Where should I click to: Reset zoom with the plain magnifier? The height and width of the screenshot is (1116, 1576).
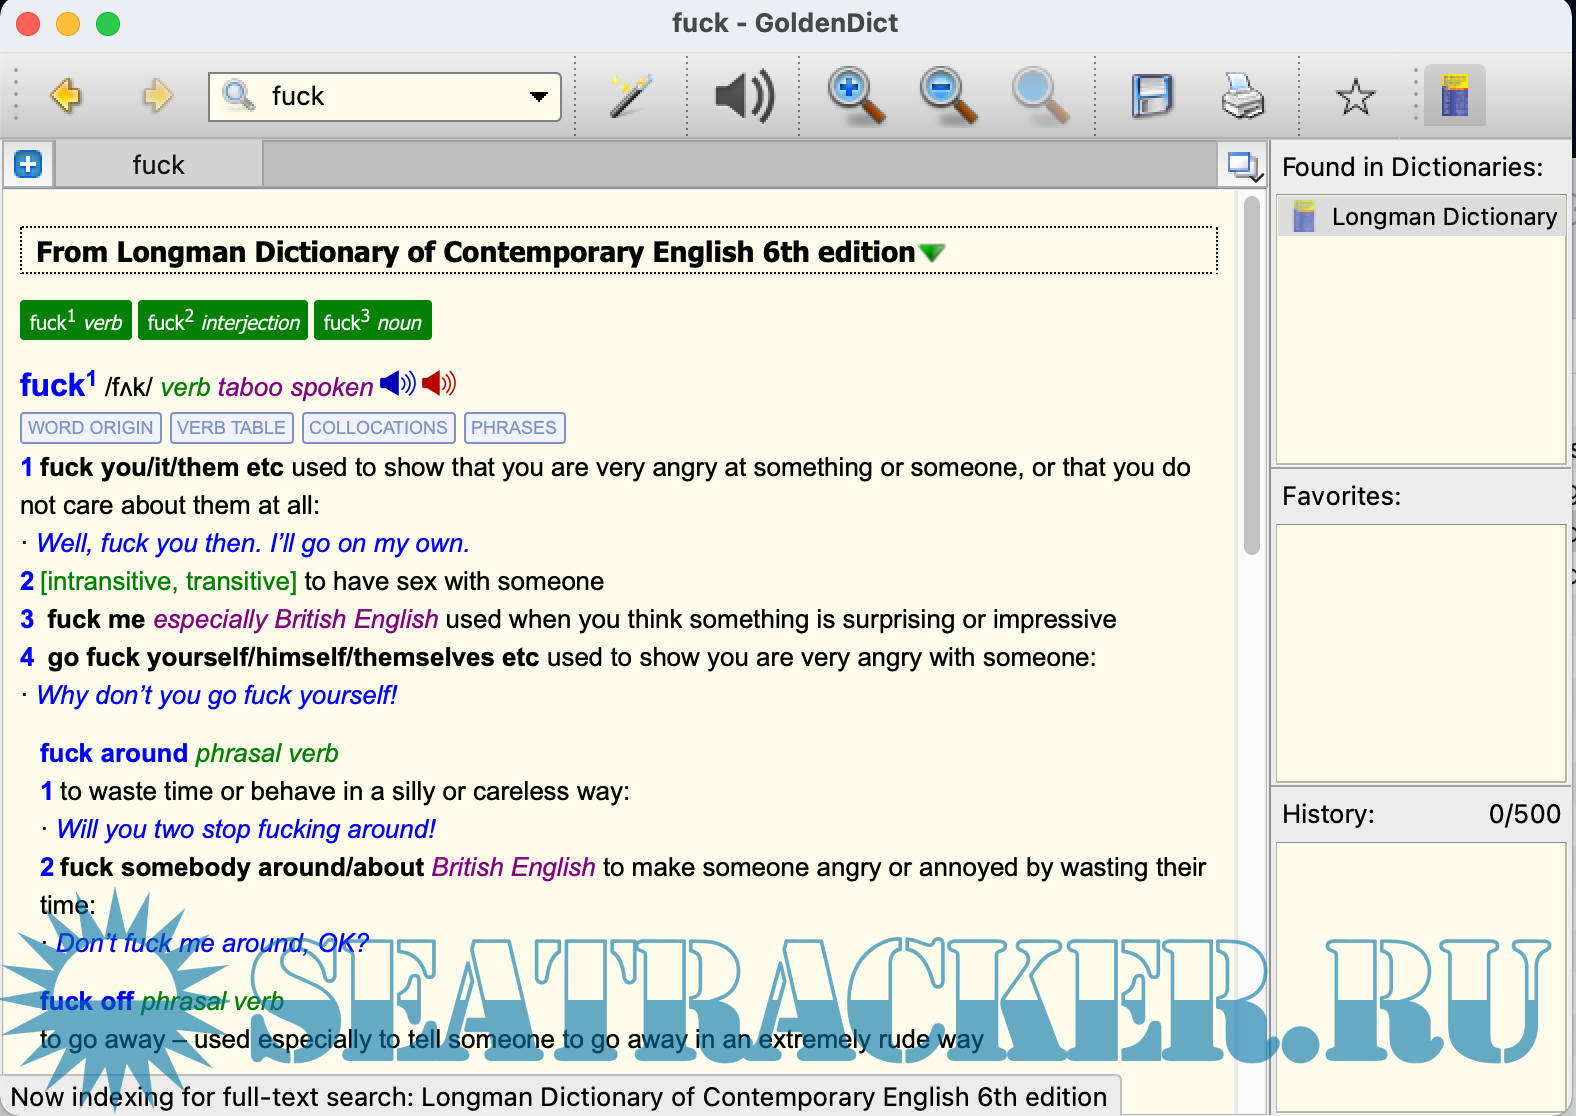tap(1039, 96)
